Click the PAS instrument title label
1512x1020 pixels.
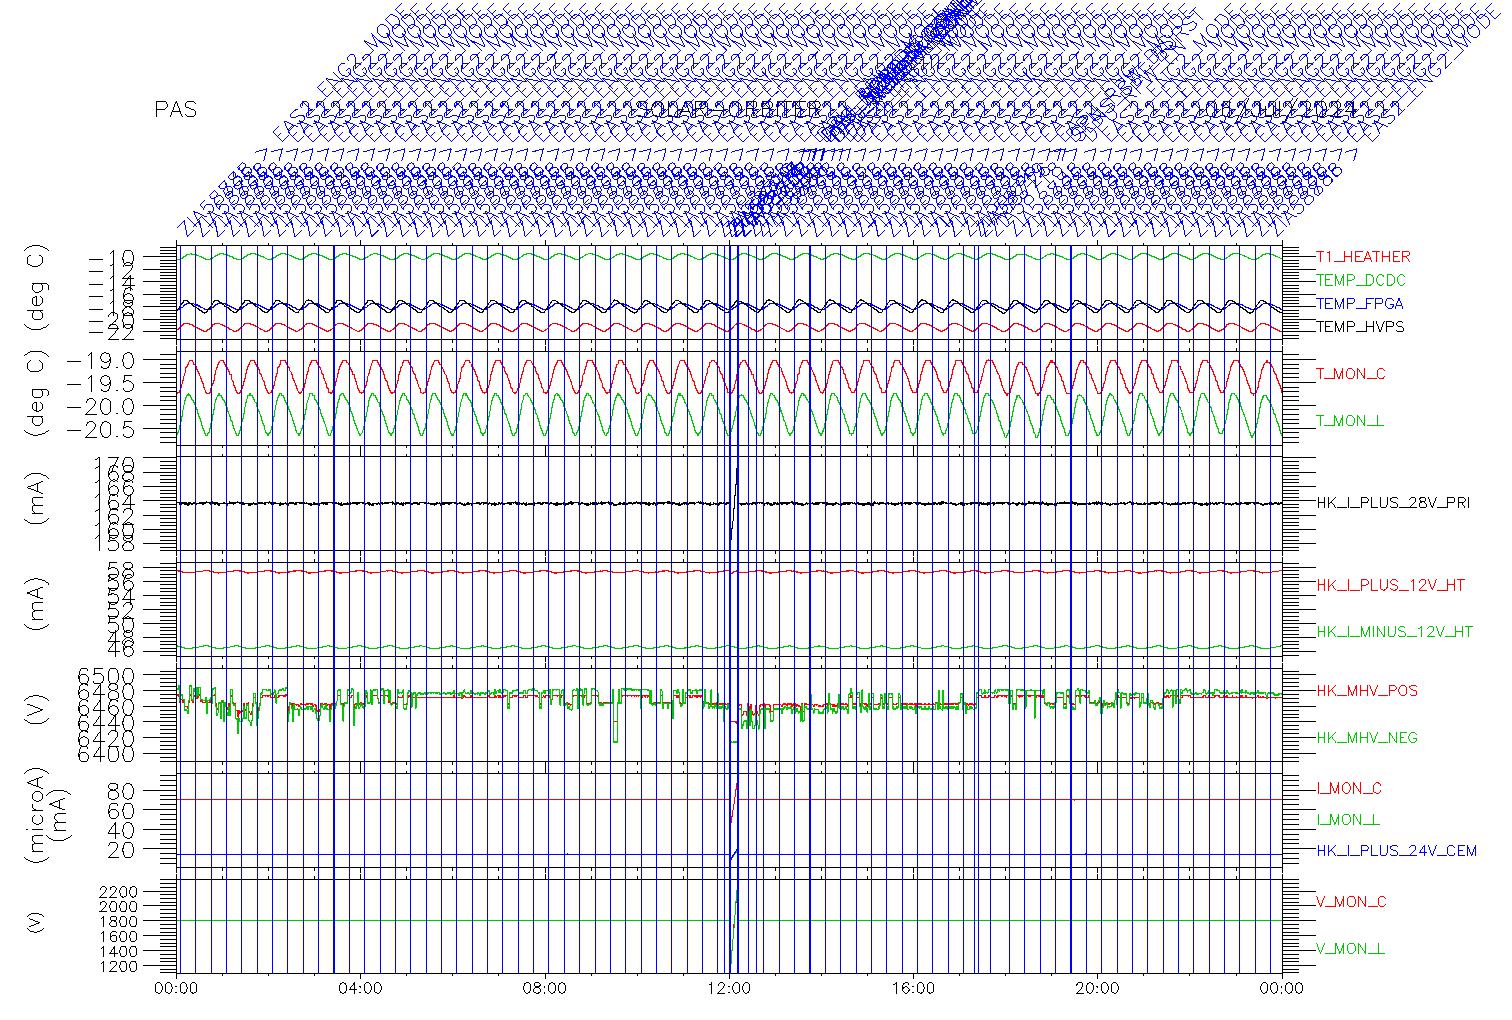coord(176,110)
